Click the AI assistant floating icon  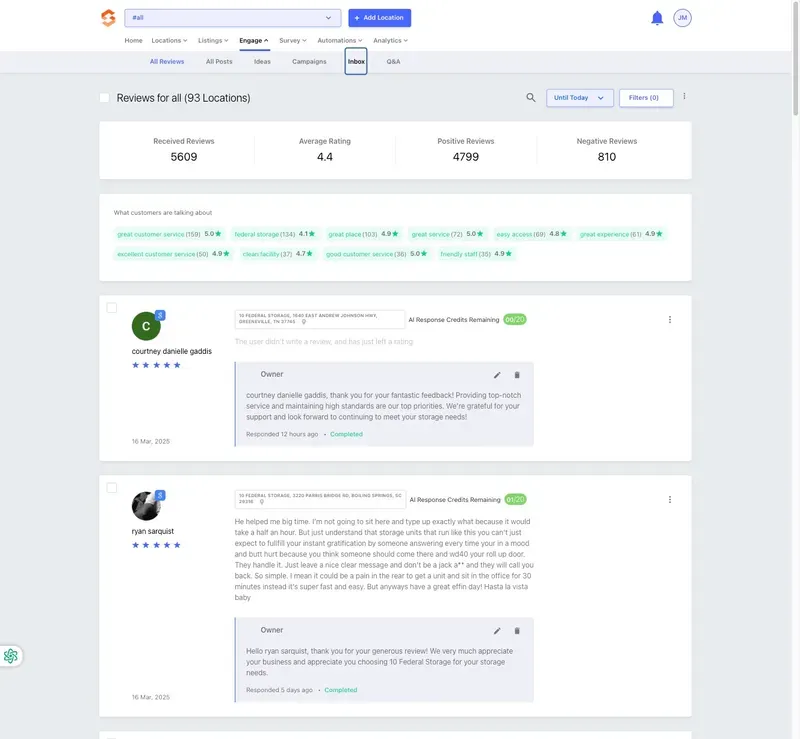pos(11,656)
